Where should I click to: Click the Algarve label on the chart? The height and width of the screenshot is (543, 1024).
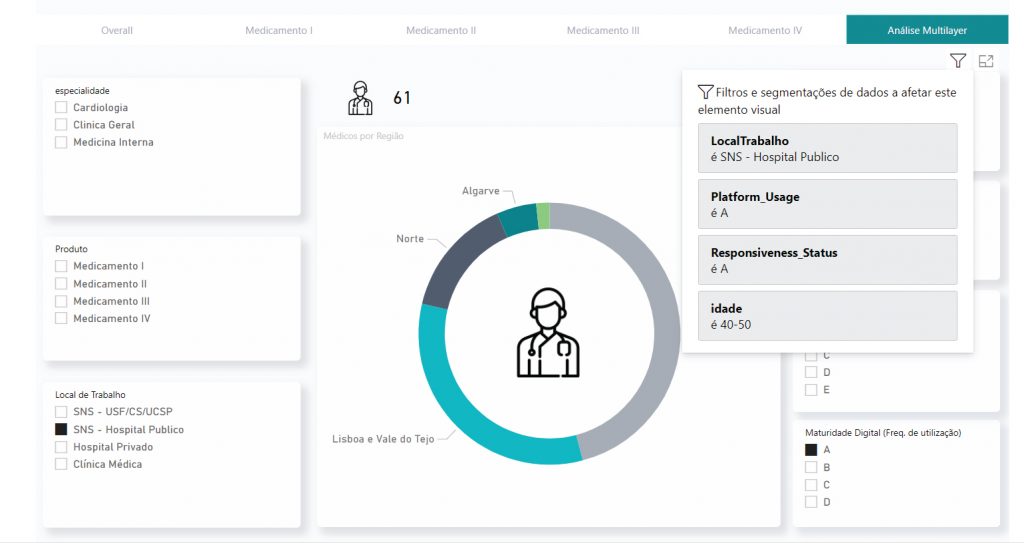480,191
